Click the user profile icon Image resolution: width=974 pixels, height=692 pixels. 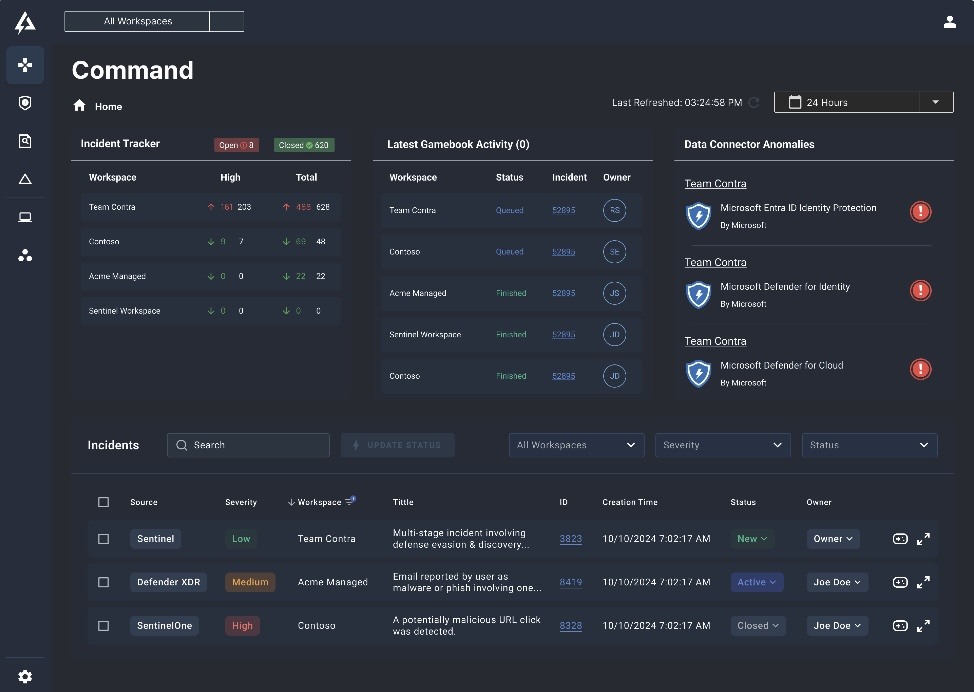pyautogui.click(x=949, y=22)
